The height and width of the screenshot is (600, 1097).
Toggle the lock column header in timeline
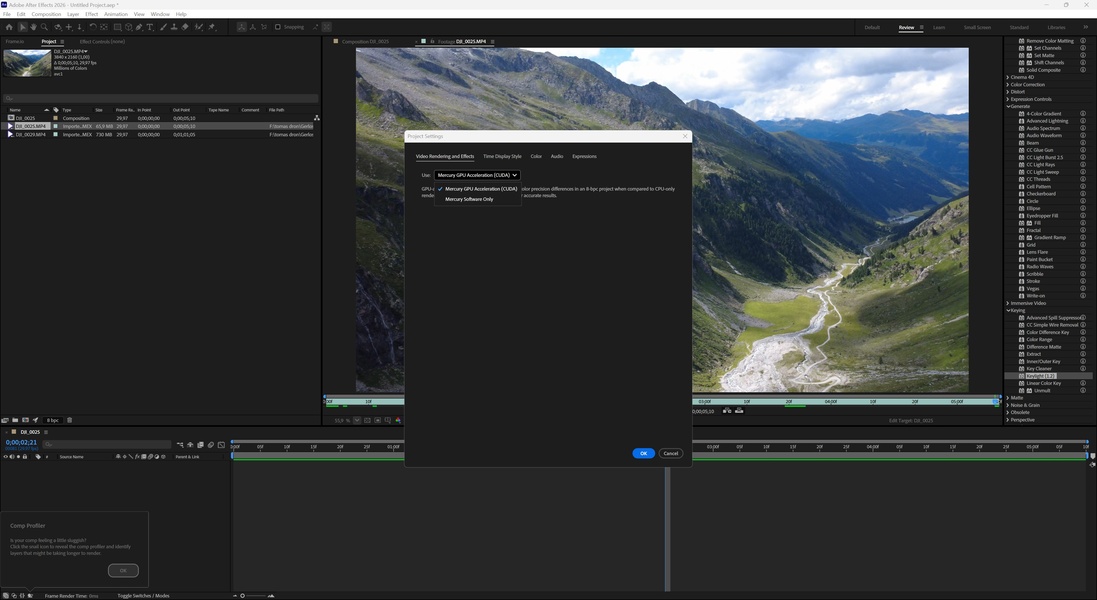coord(24,457)
